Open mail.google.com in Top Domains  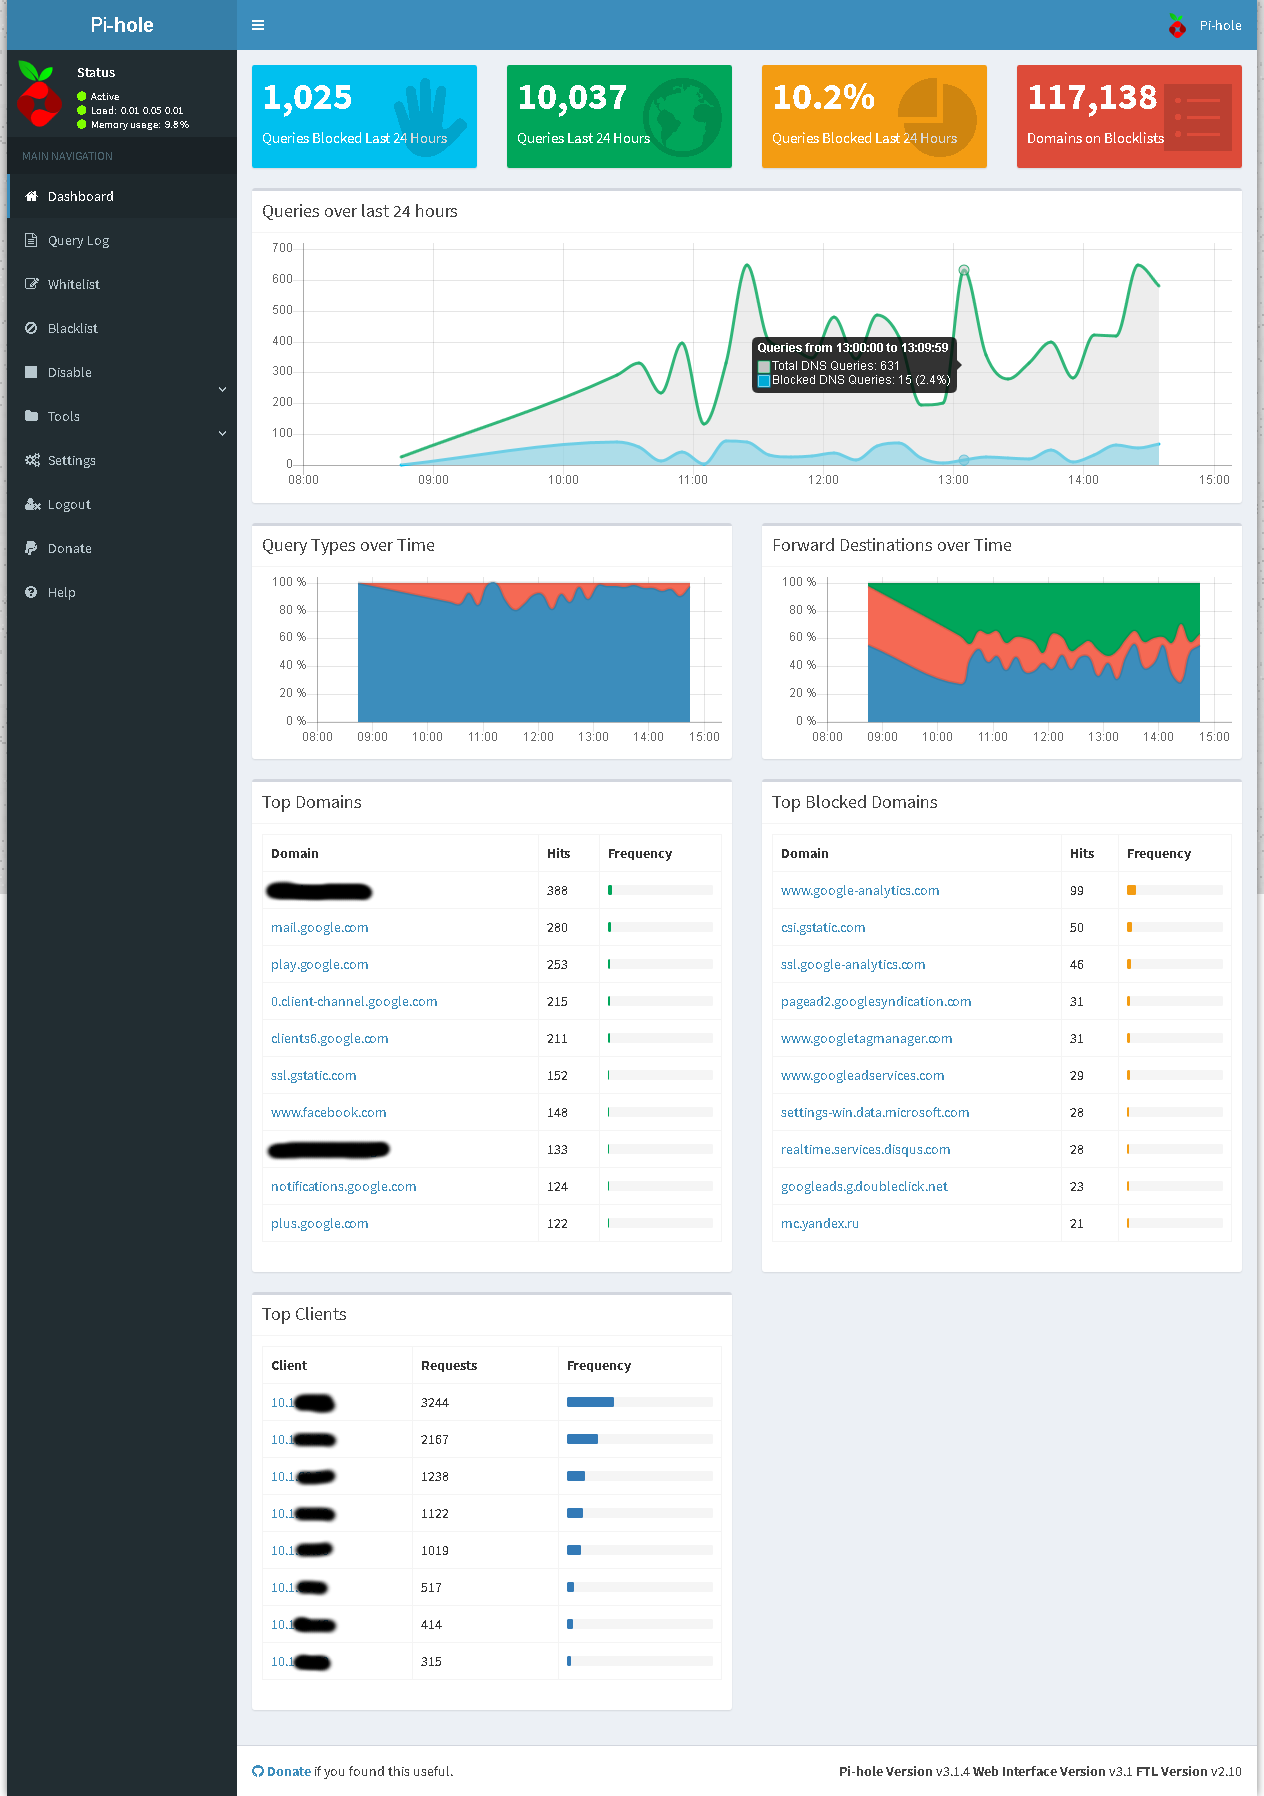coord(319,927)
